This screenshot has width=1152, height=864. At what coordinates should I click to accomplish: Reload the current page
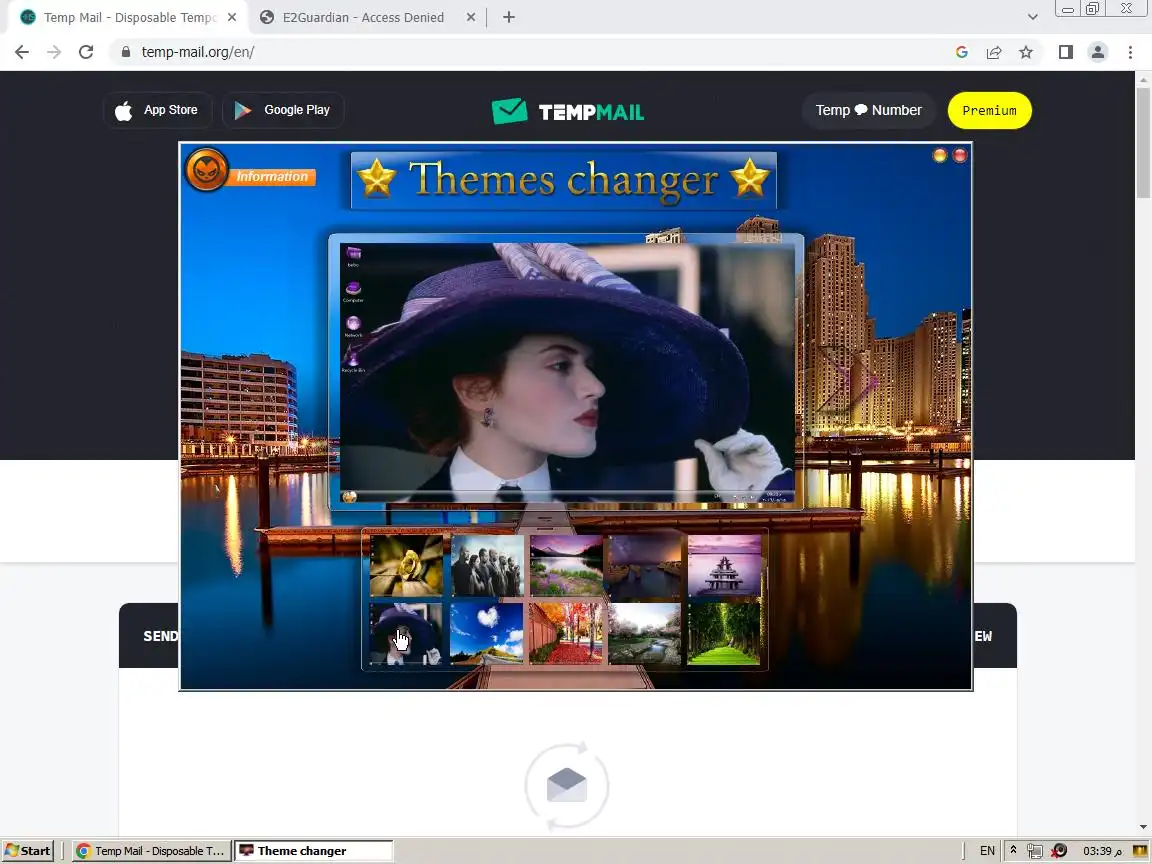86,52
